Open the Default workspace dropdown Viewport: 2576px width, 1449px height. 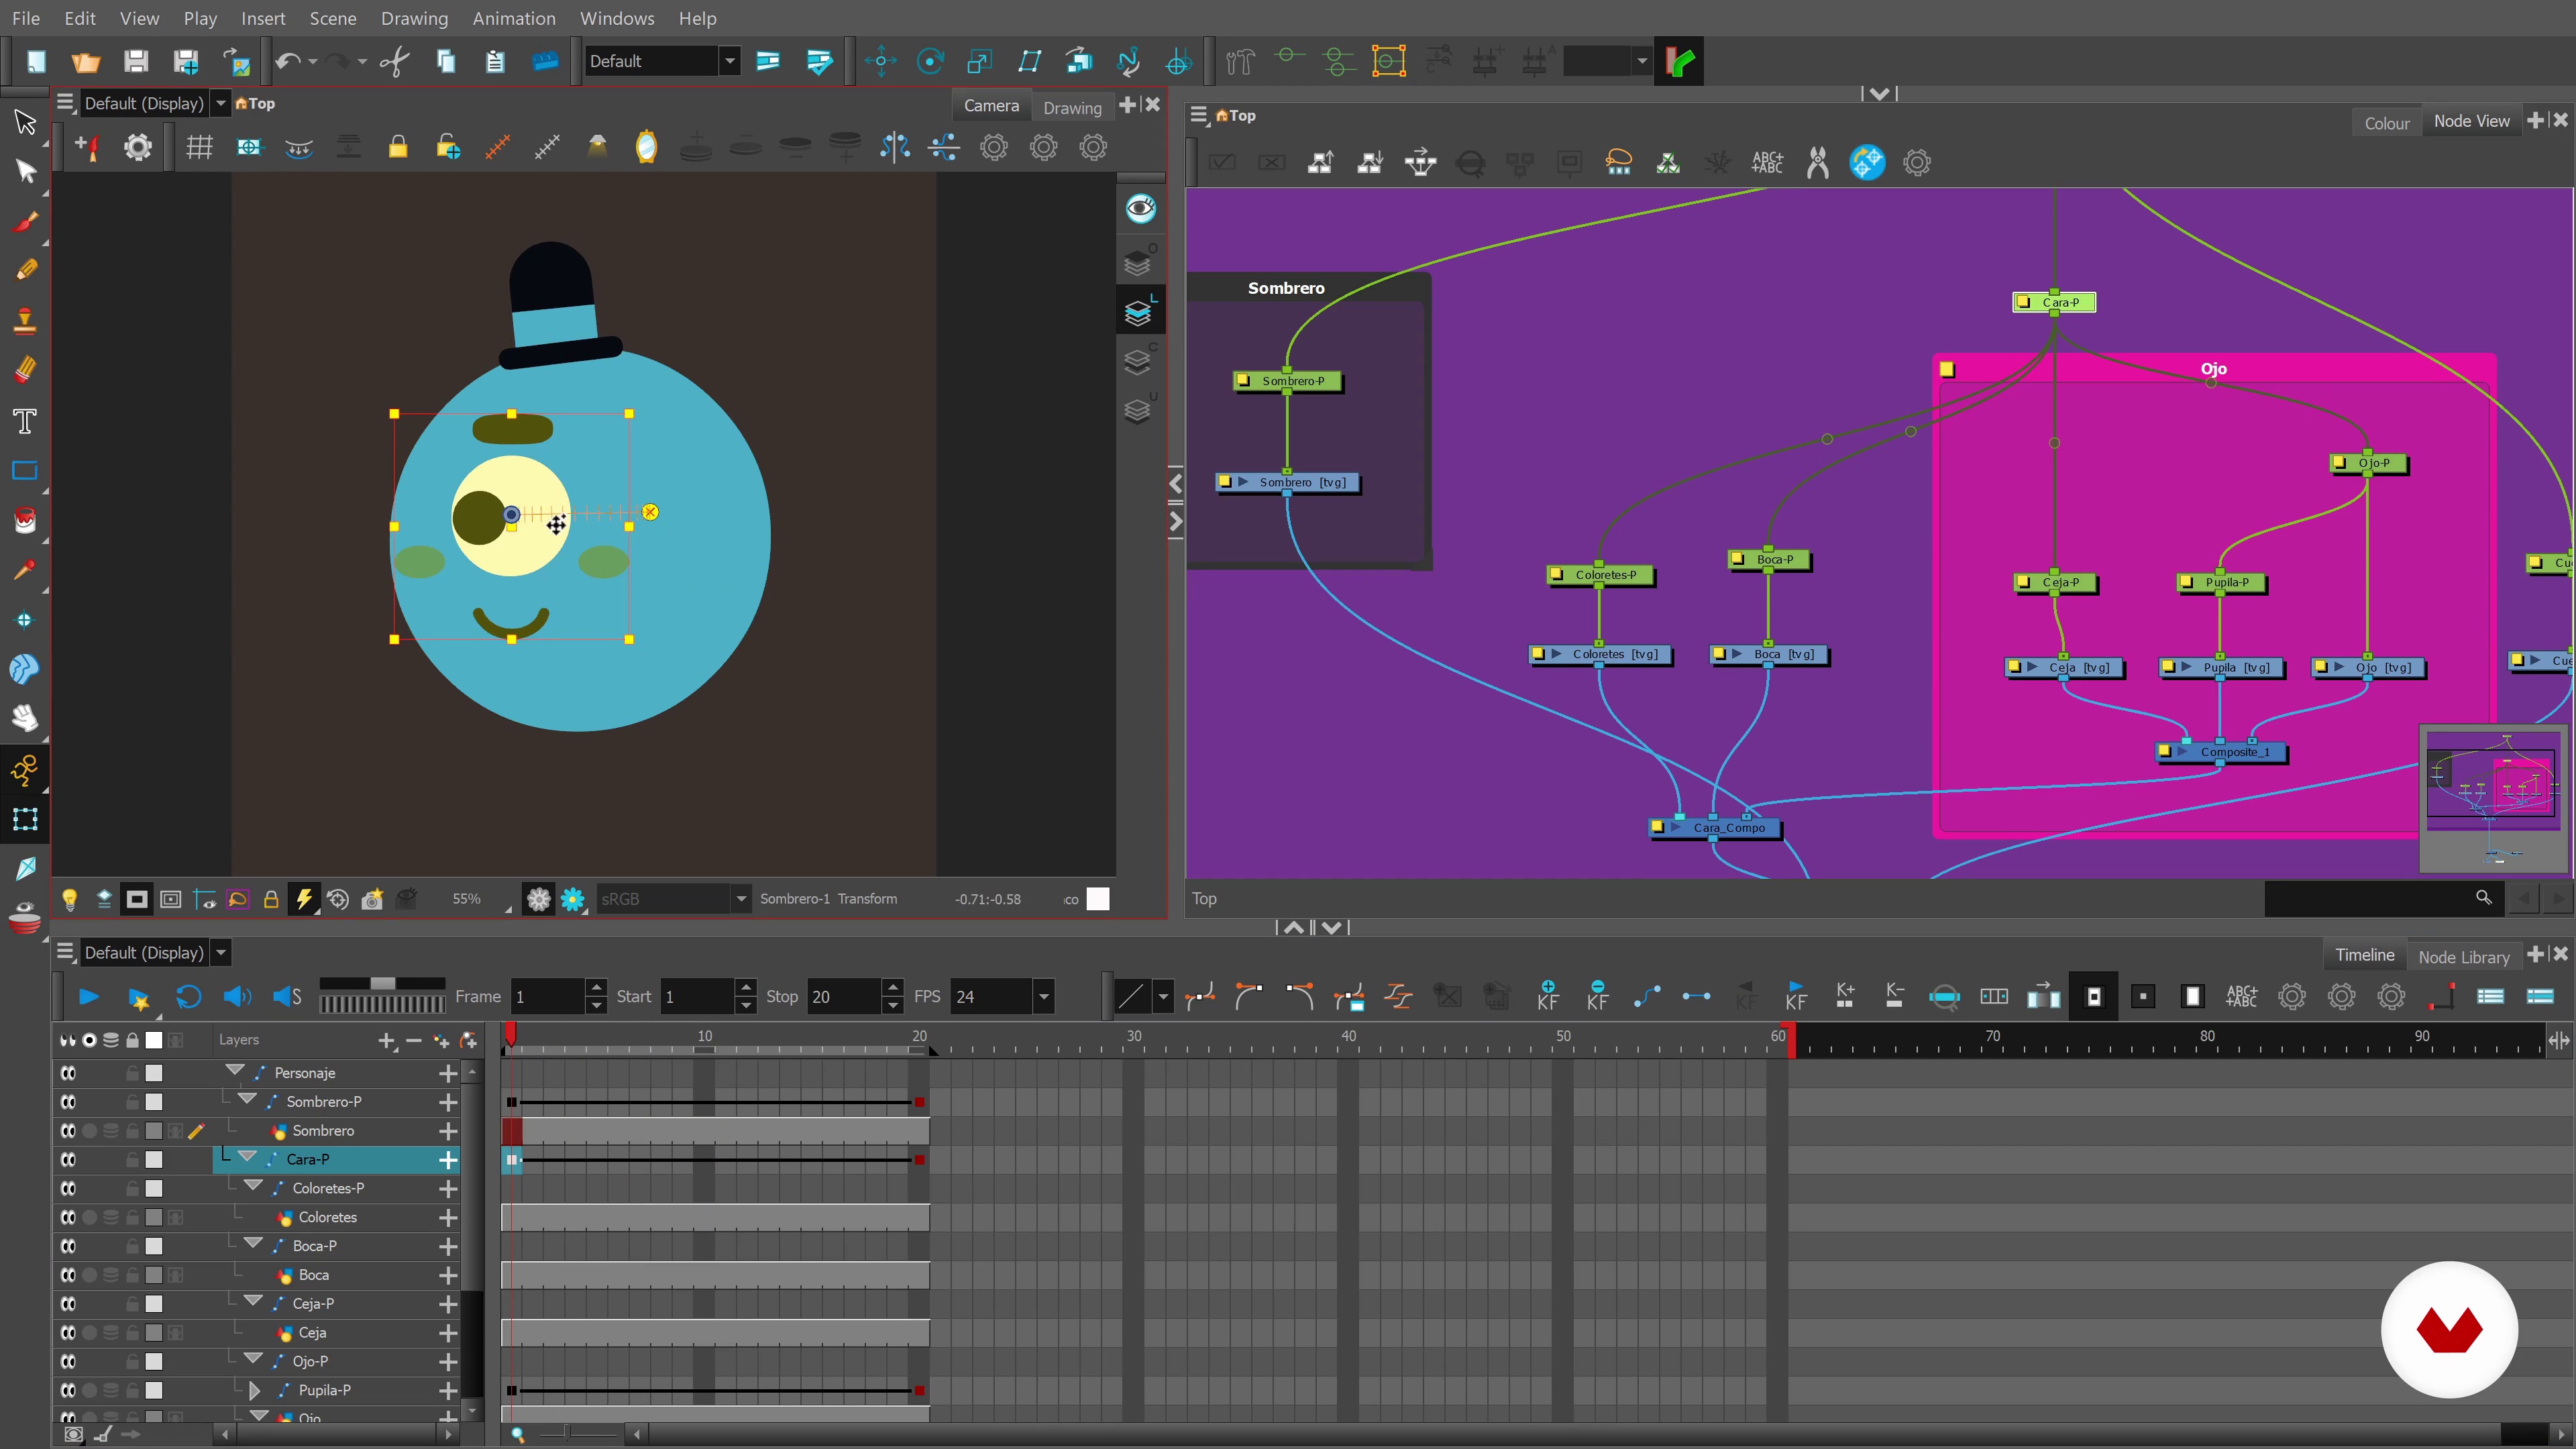[x=730, y=62]
